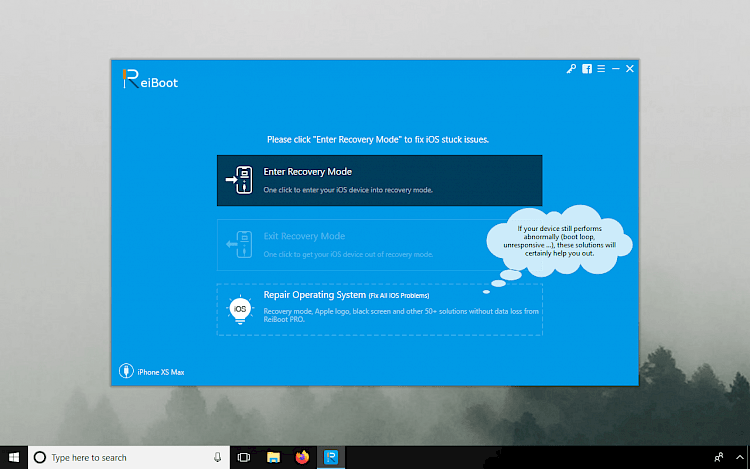
Task: Click the microphone icon in search box
Action: tap(217, 458)
